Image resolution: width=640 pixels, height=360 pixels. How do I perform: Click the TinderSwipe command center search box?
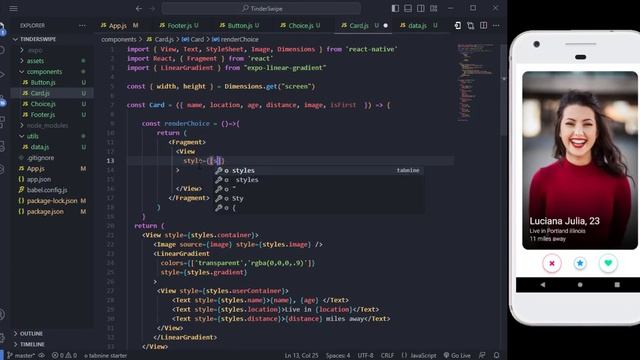tap(261, 8)
